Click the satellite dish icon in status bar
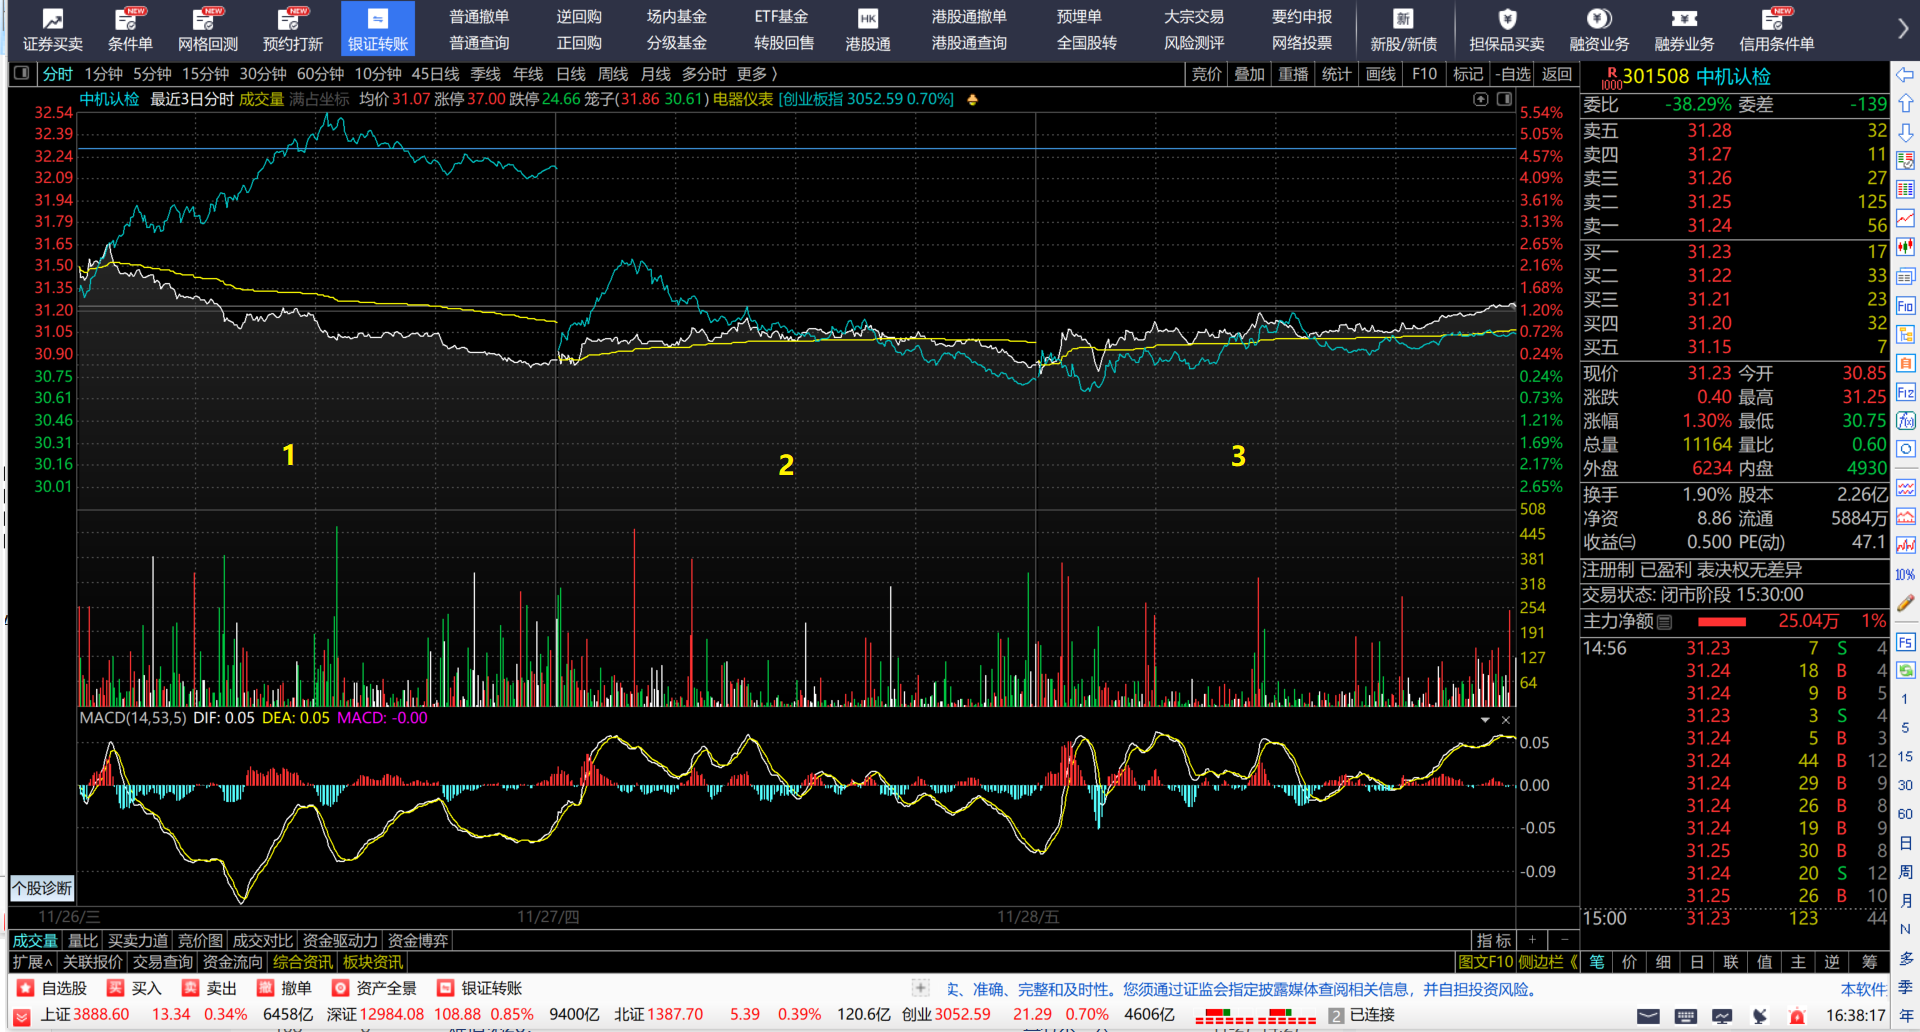 [x=1760, y=1016]
